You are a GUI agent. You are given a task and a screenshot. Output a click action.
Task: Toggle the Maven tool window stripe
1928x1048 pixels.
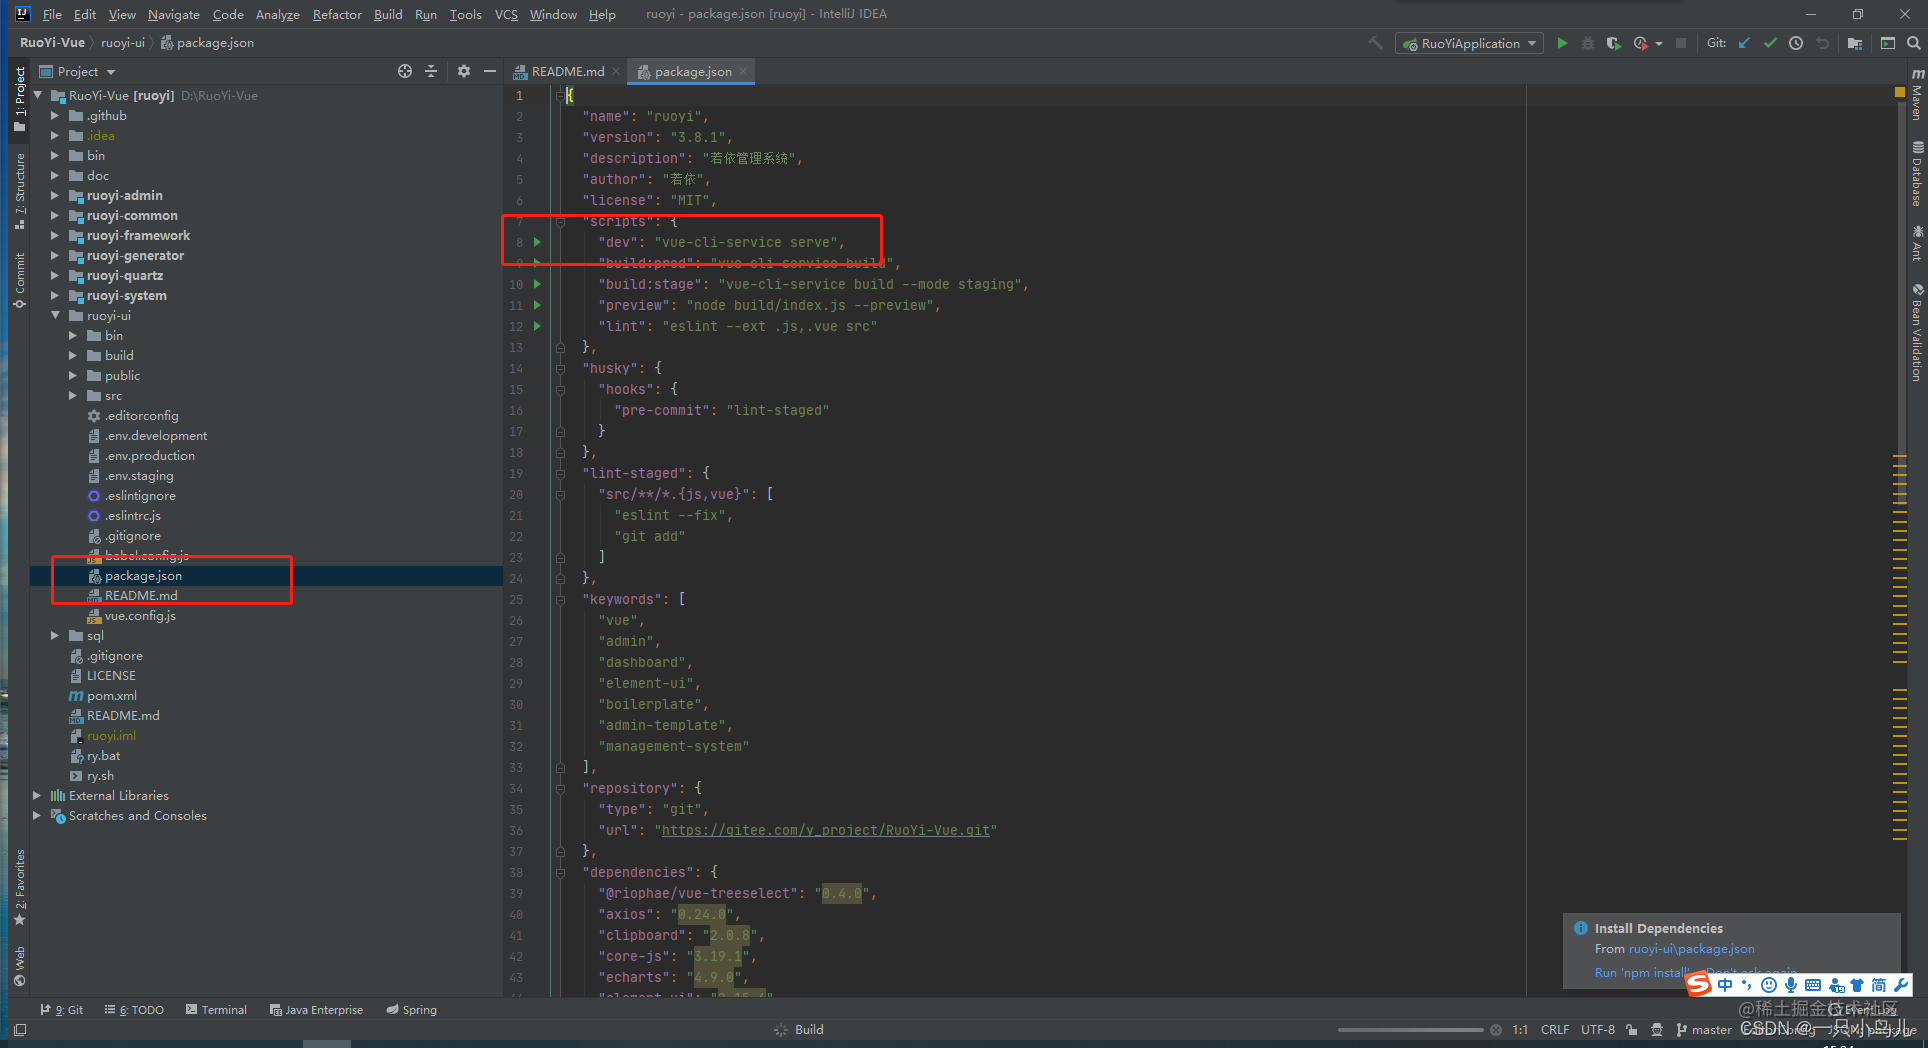[x=1917, y=95]
